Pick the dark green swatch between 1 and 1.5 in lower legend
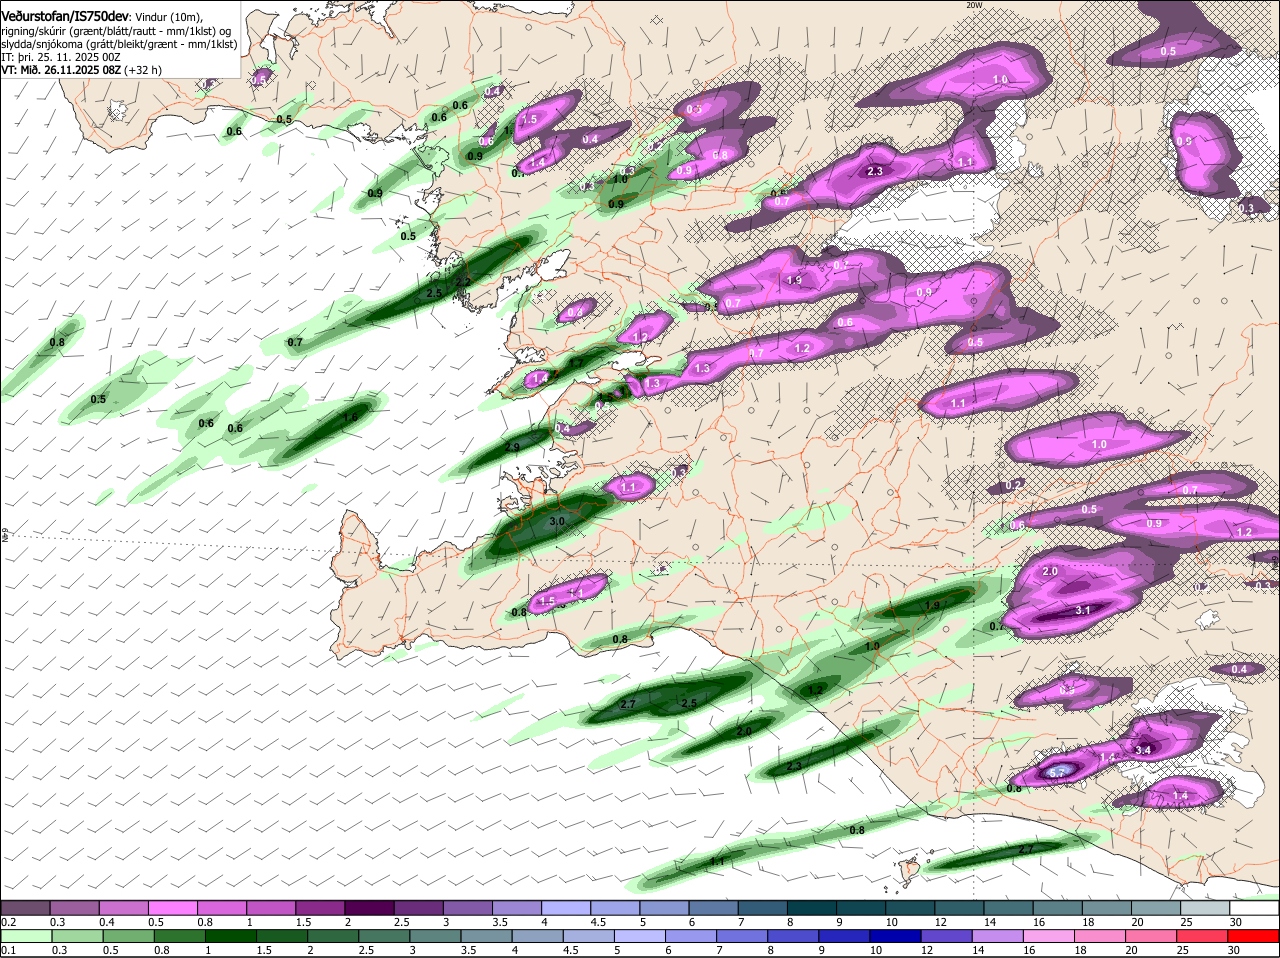Viewport: 1280px width, 958px height. [230, 935]
